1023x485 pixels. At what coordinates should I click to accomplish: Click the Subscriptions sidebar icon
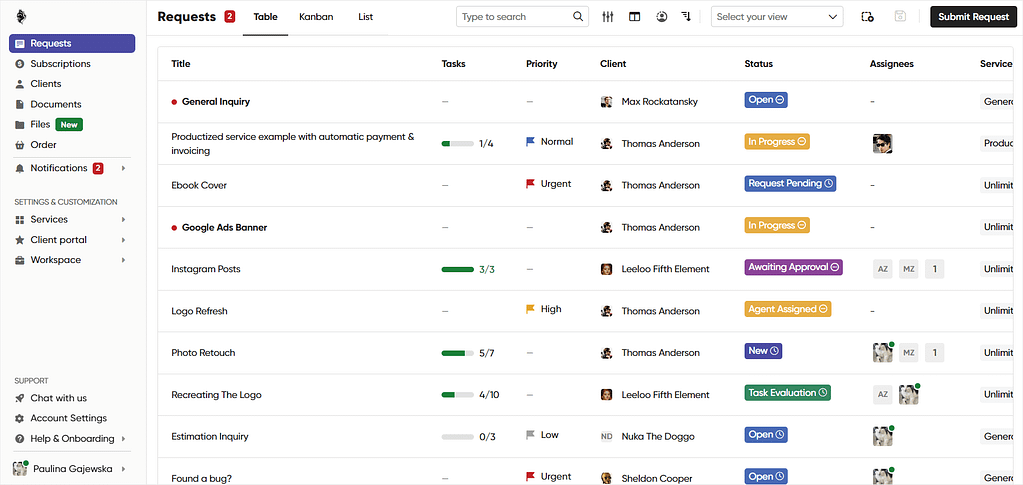click(20, 64)
